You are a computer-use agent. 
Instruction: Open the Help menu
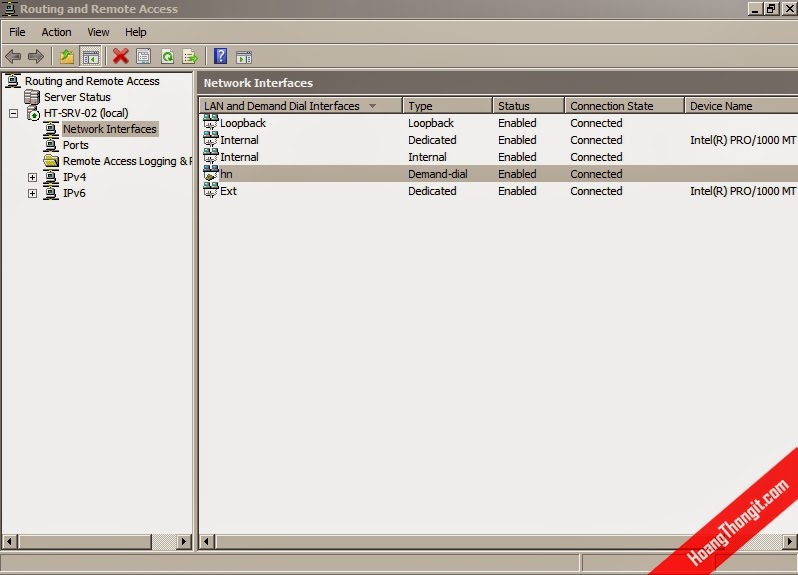coord(136,32)
